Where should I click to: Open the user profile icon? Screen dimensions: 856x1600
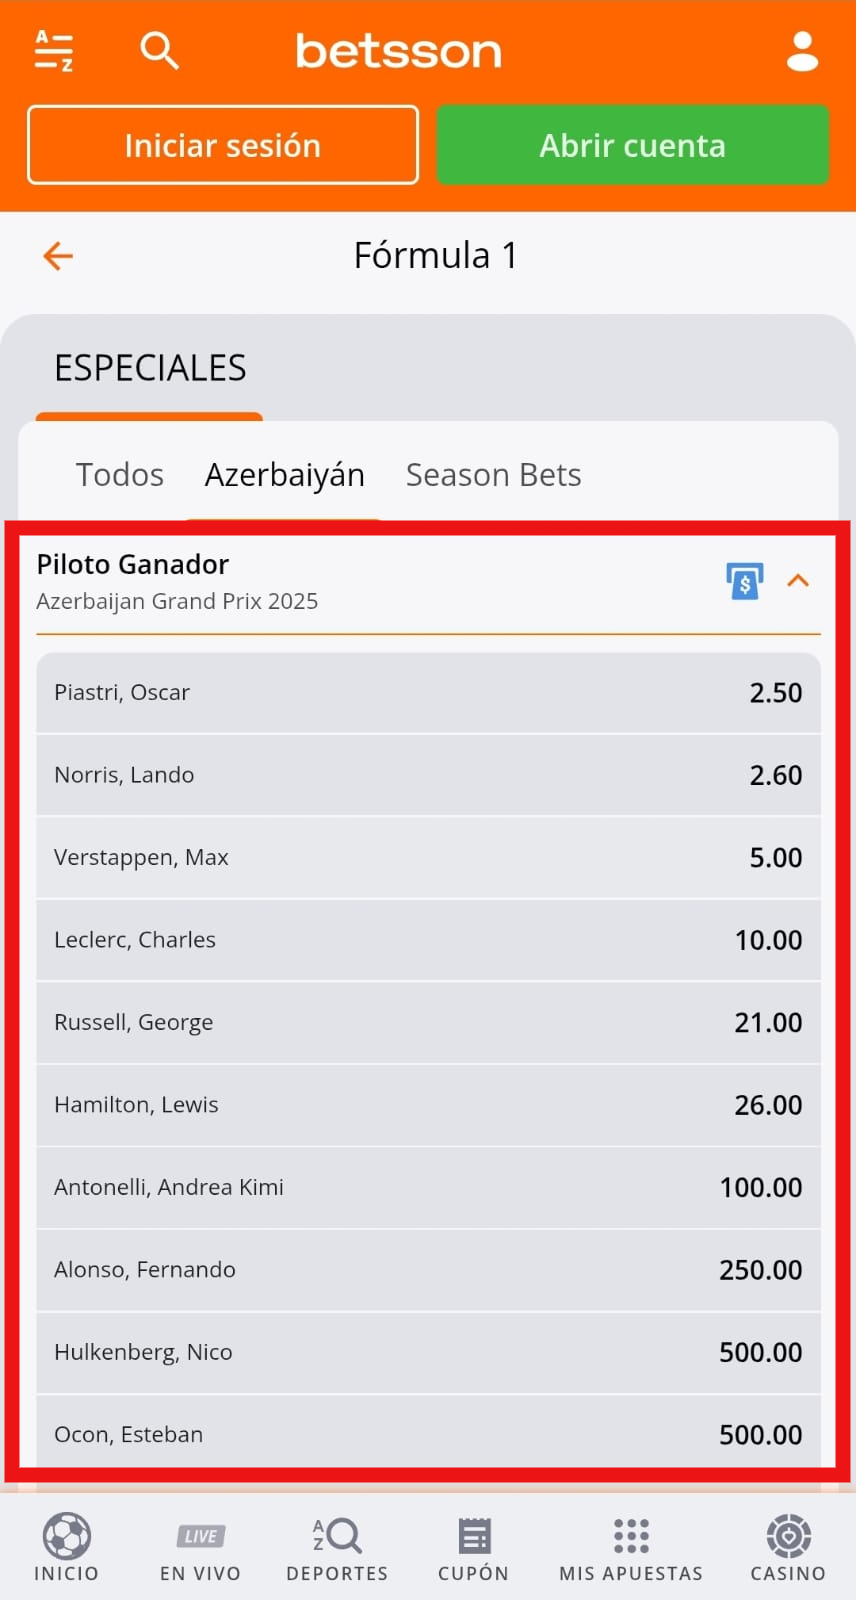pyautogui.click(x=802, y=51)
